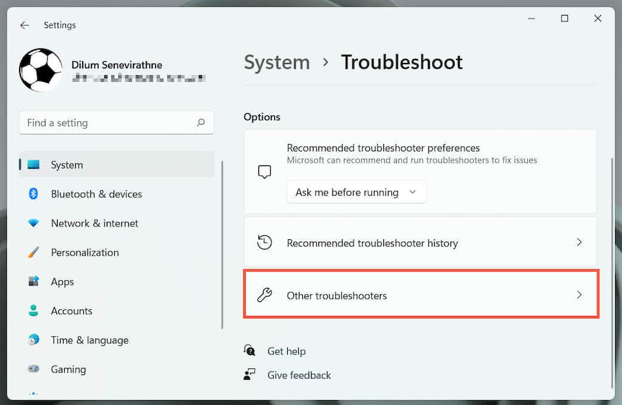Click the wrench icon for Other troubleshooters
This screenshot has height=405, width=622.
pyautogui.click(x=264, y=295)
